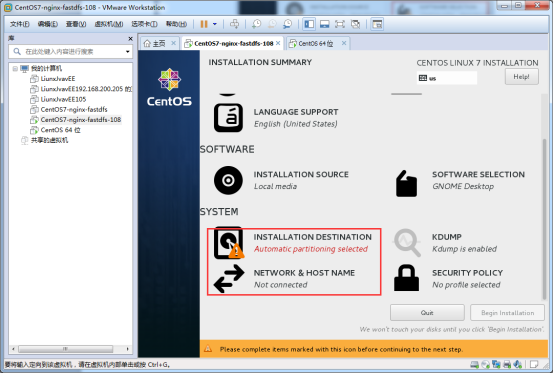Click the console view toolbar icon
553x373 pixels.
pos(377,24)
